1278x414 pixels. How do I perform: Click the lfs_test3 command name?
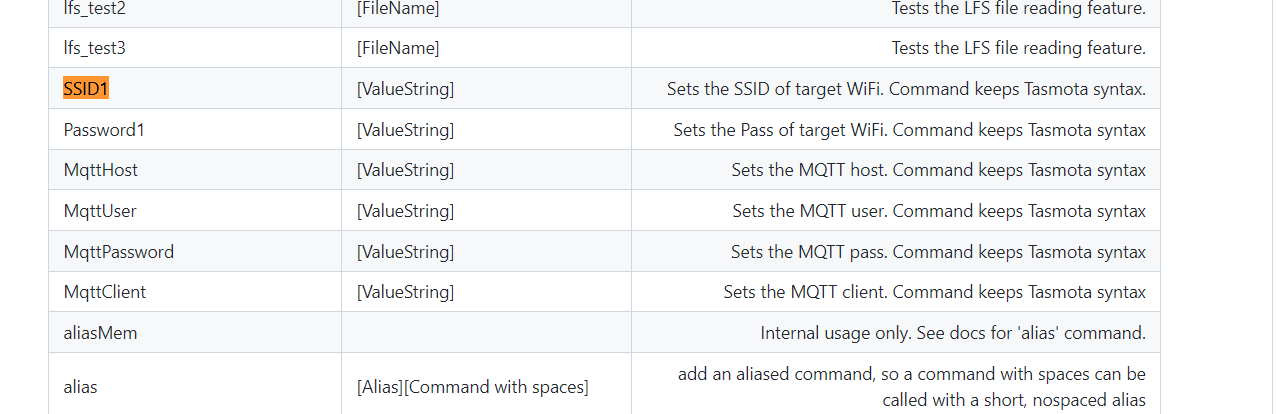tap(95, 48)
